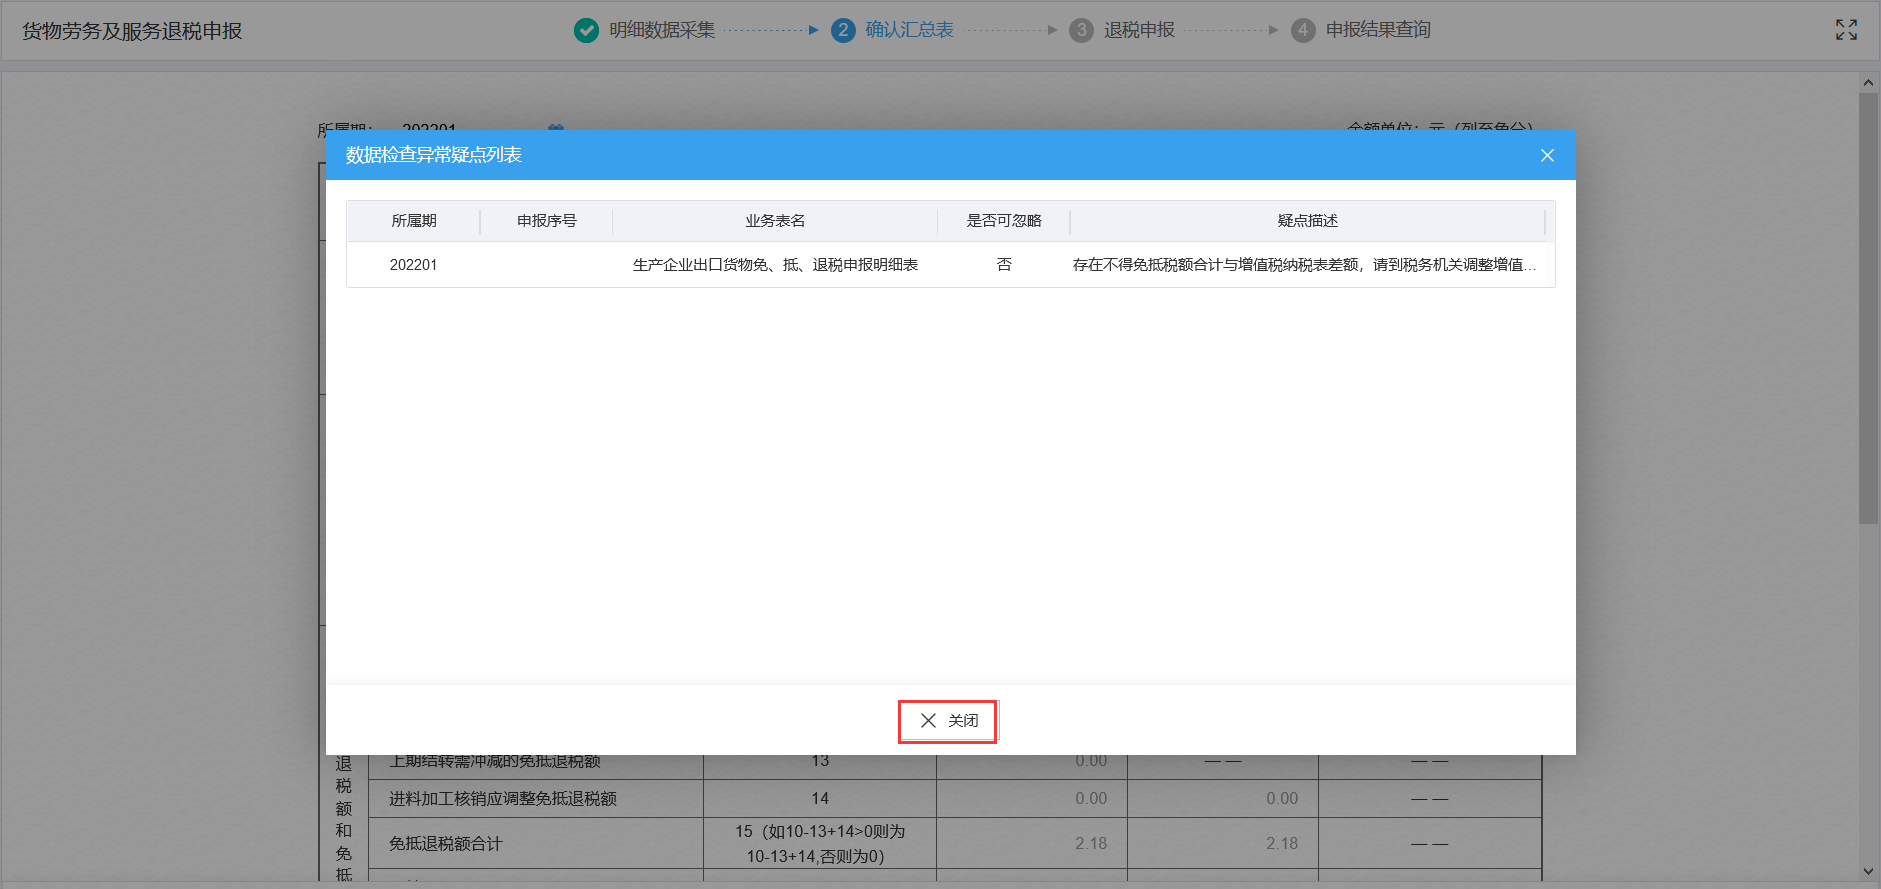Click the 否 value in the ignorable column

[x=1003, y=265]
